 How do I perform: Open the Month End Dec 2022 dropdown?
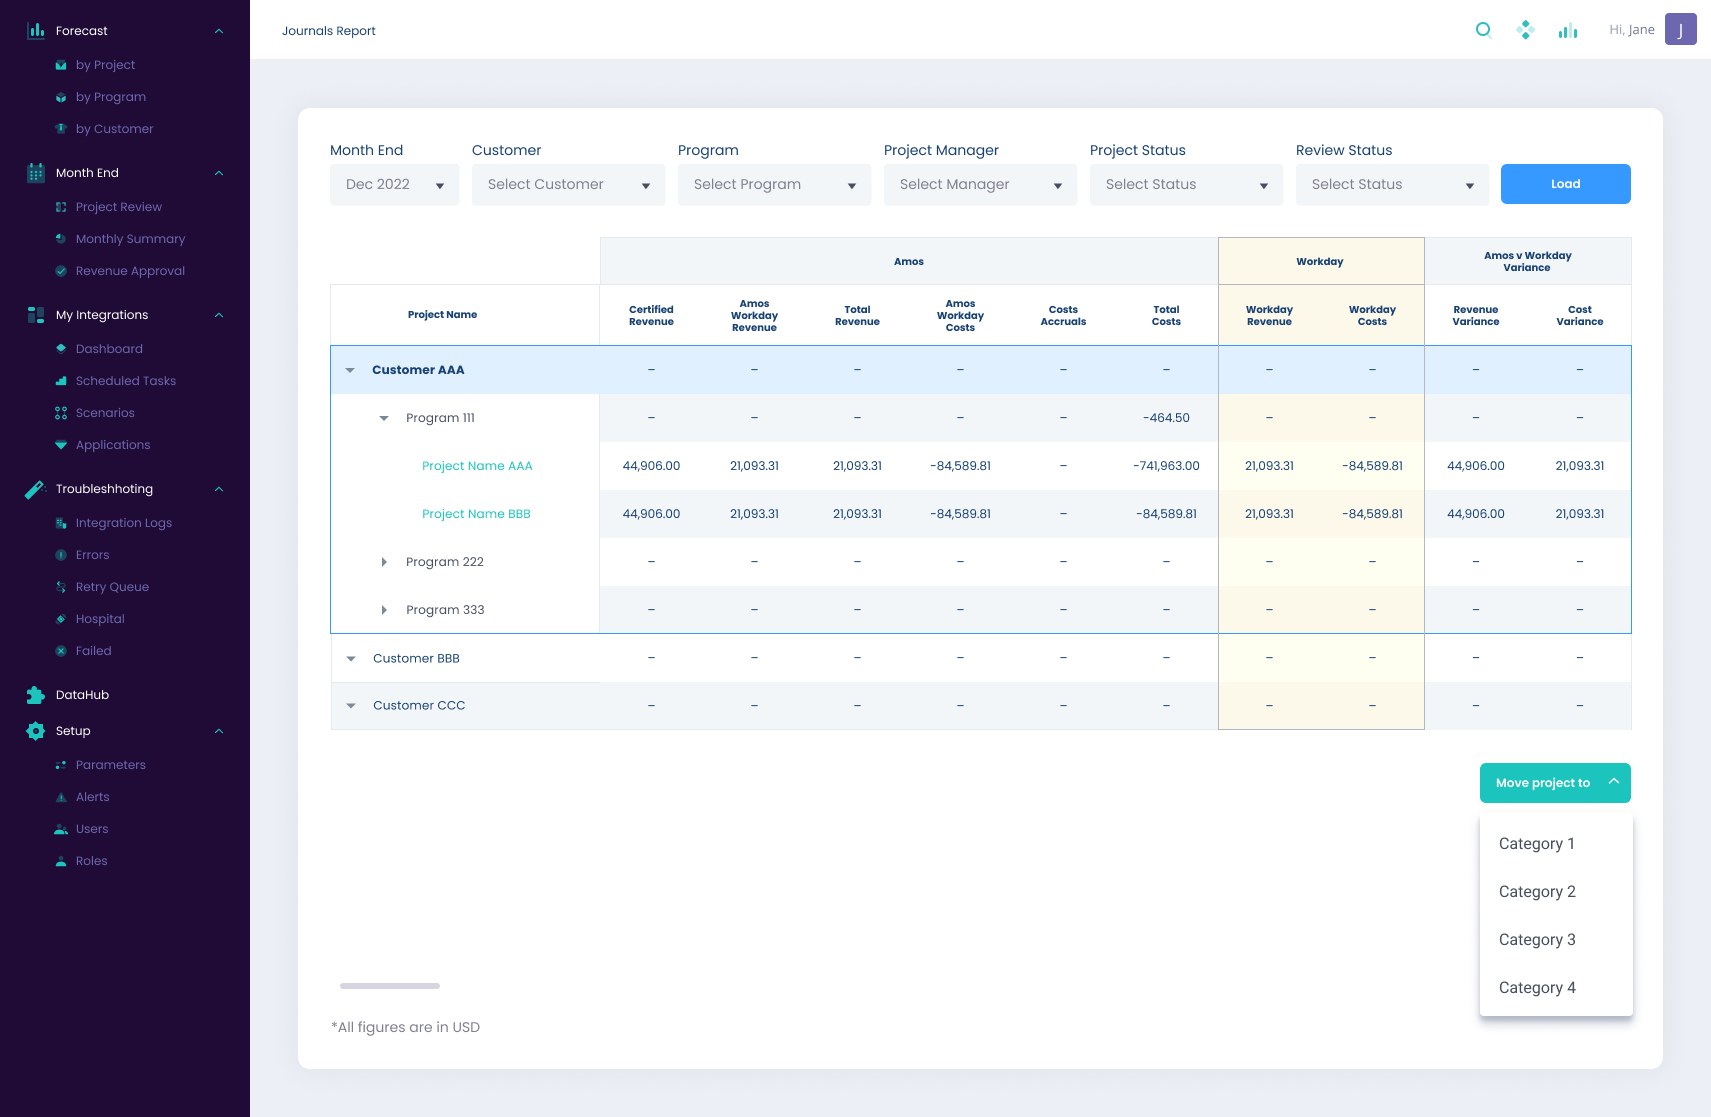tap(394, 185)
